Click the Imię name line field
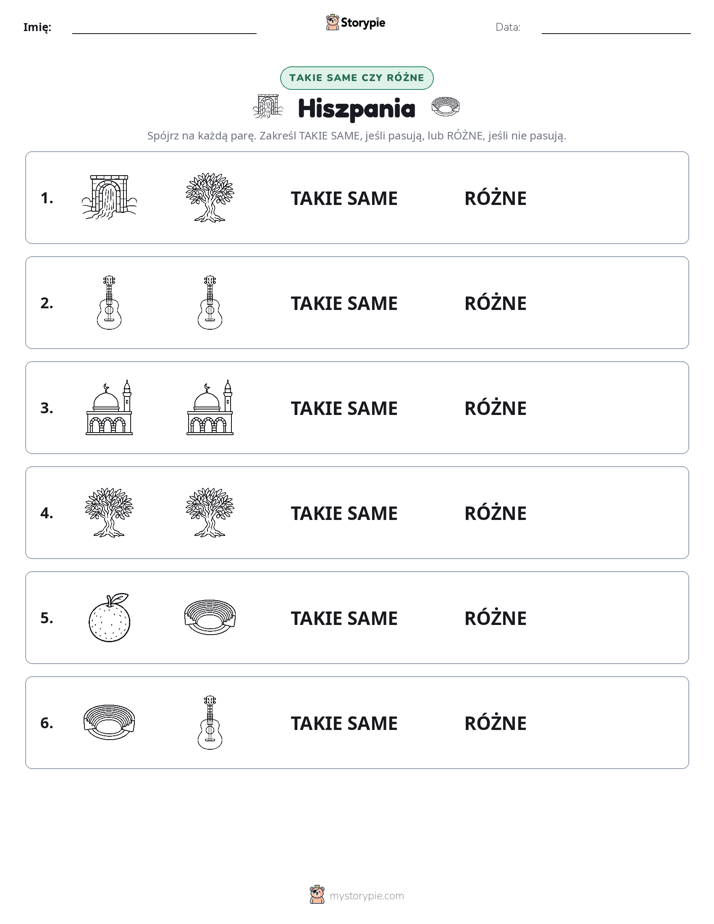714x924 pixels. click(164, 27)
